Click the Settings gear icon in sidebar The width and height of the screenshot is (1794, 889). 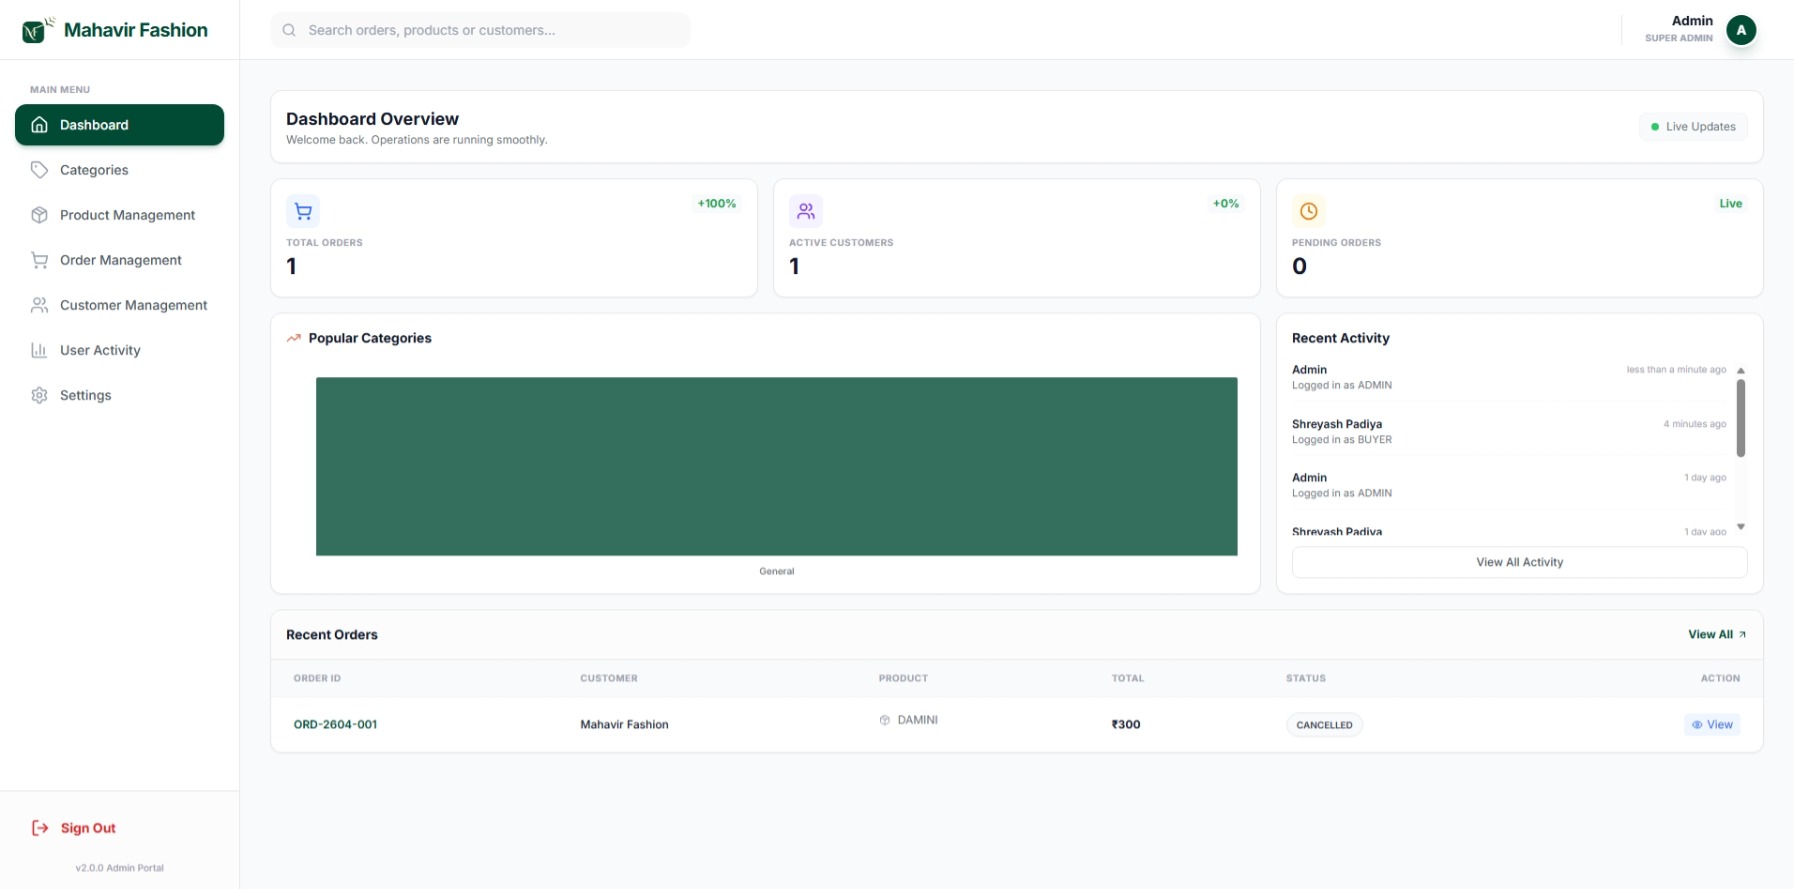pos(40,395)
